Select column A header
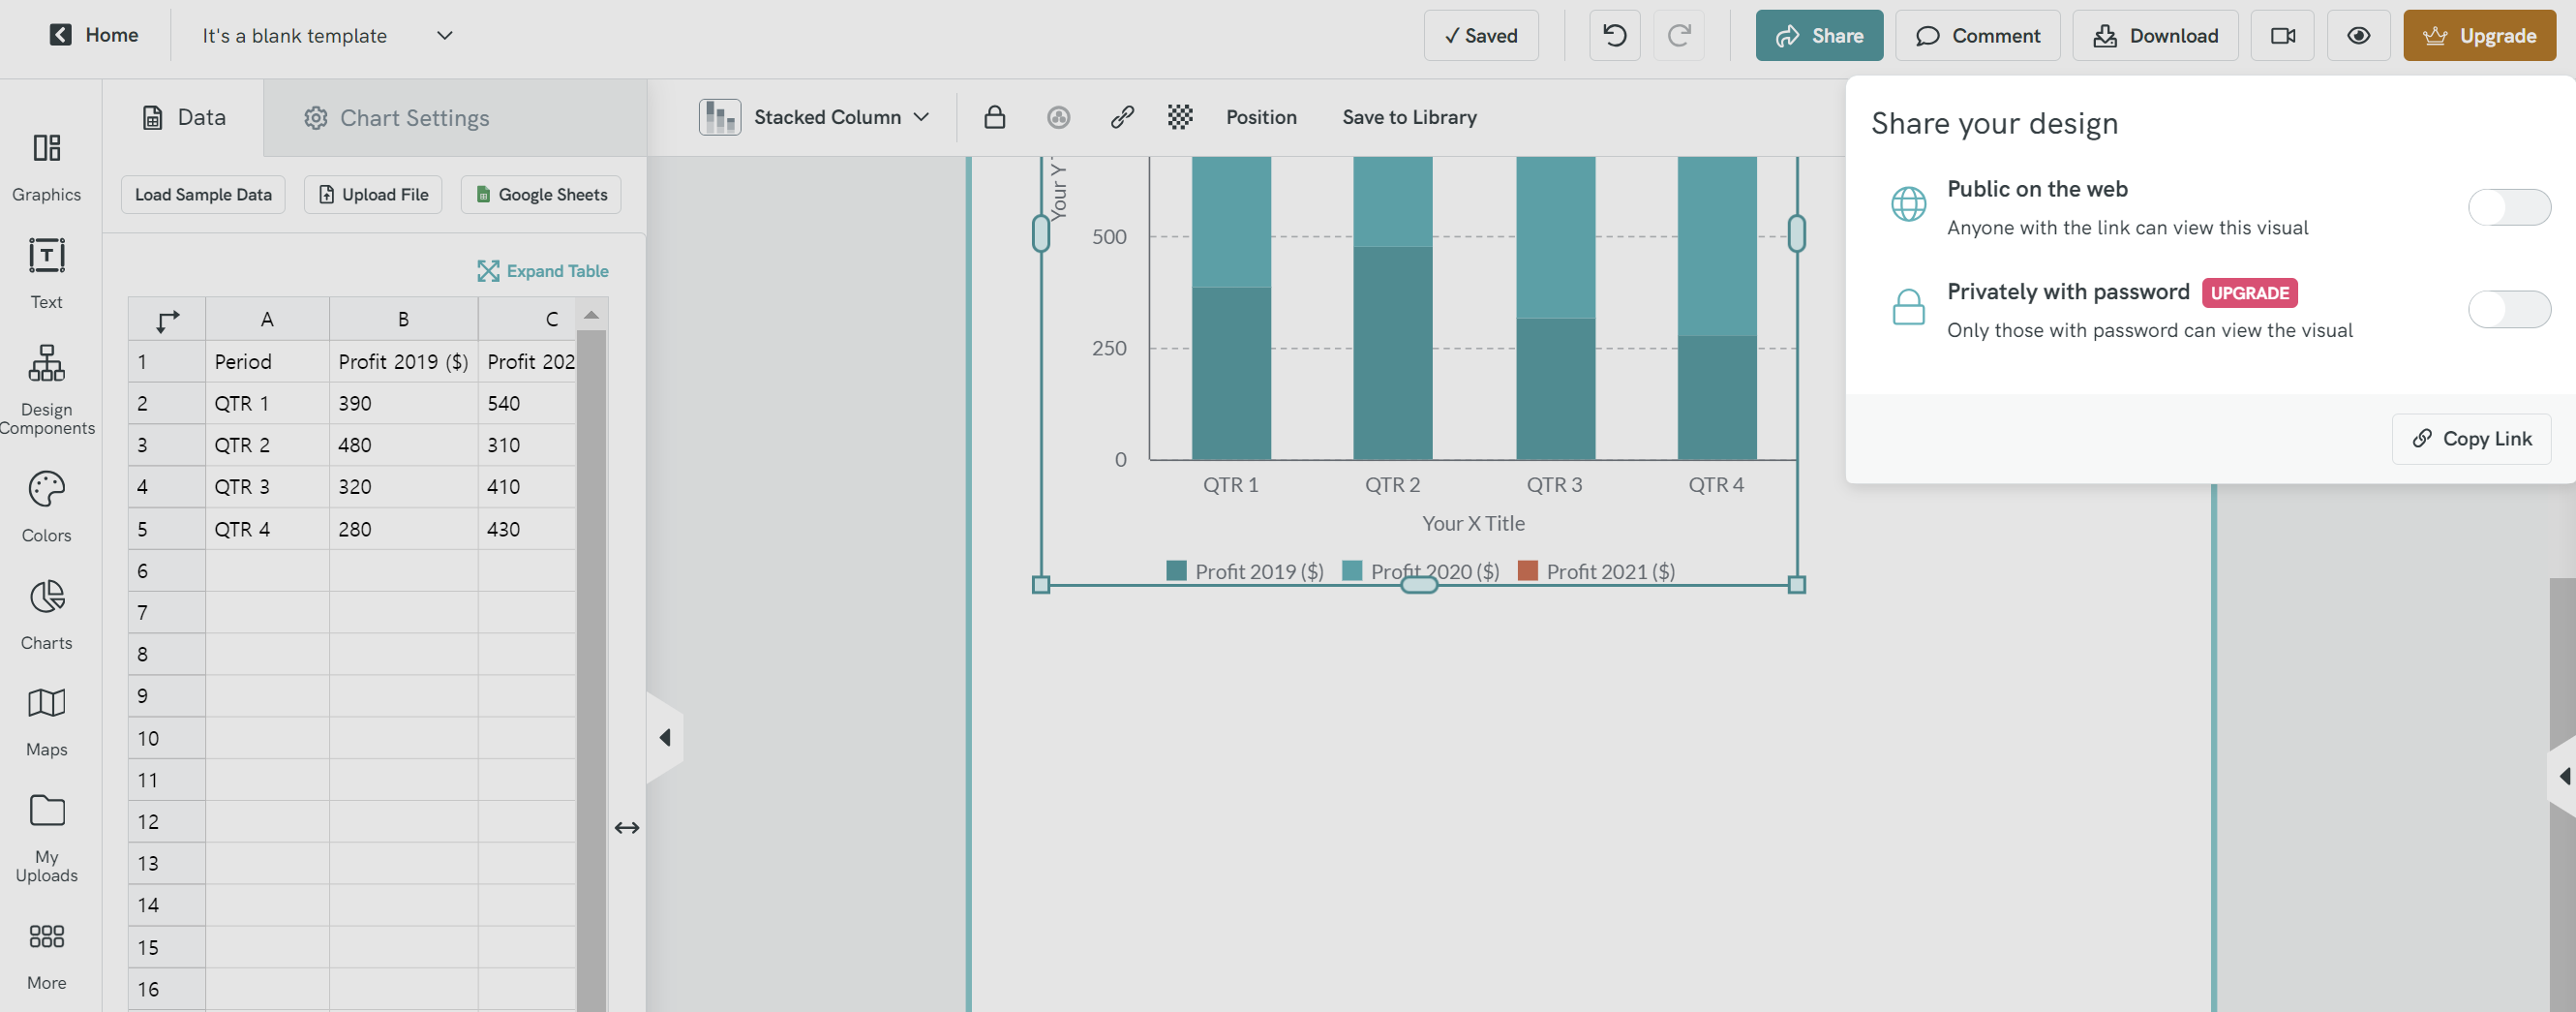This screenshot has height=1012, width=2576. pyautogui.click(x=267, y=319)
